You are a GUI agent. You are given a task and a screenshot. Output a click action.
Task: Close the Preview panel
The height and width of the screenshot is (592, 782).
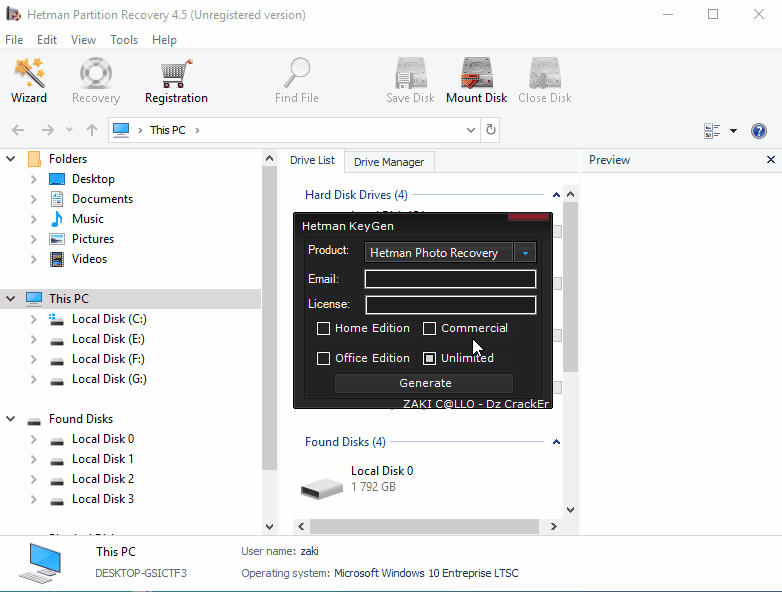(x=771, y=160)
